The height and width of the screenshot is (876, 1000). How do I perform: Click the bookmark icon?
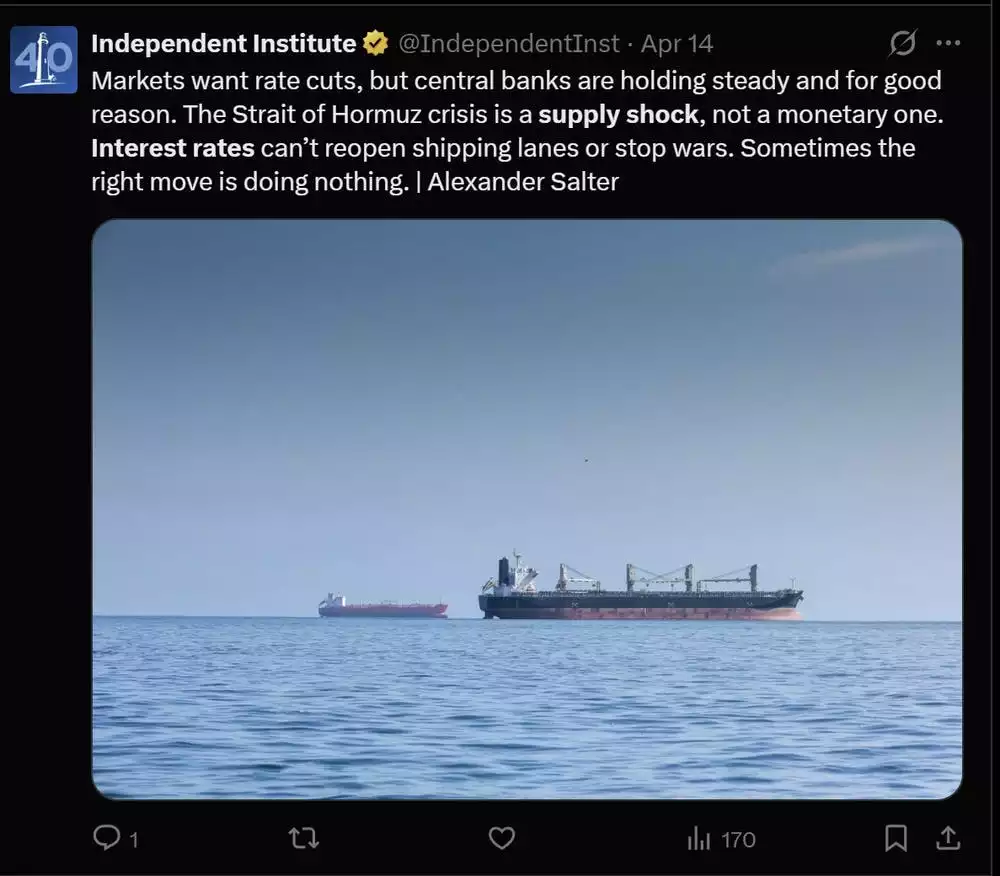coord(898,838)
